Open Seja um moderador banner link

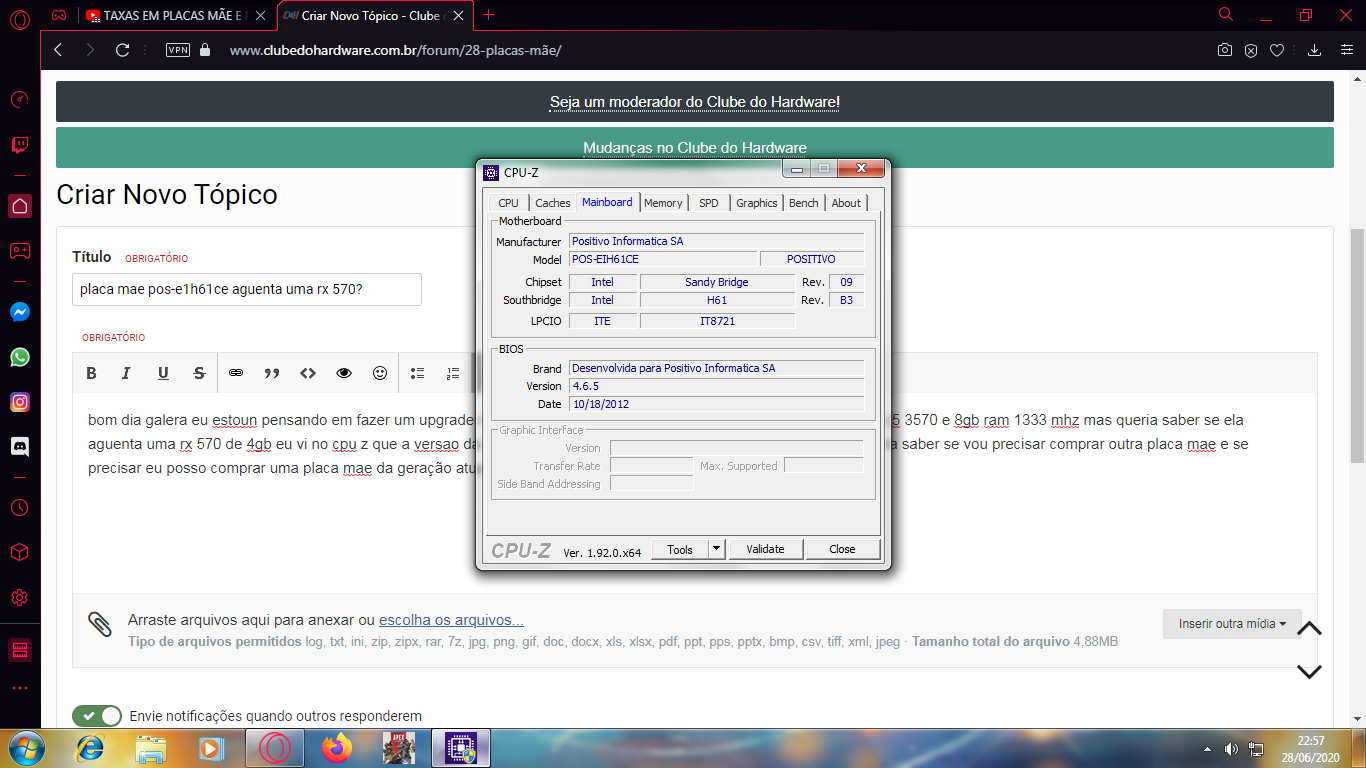(x=695, y=102)
